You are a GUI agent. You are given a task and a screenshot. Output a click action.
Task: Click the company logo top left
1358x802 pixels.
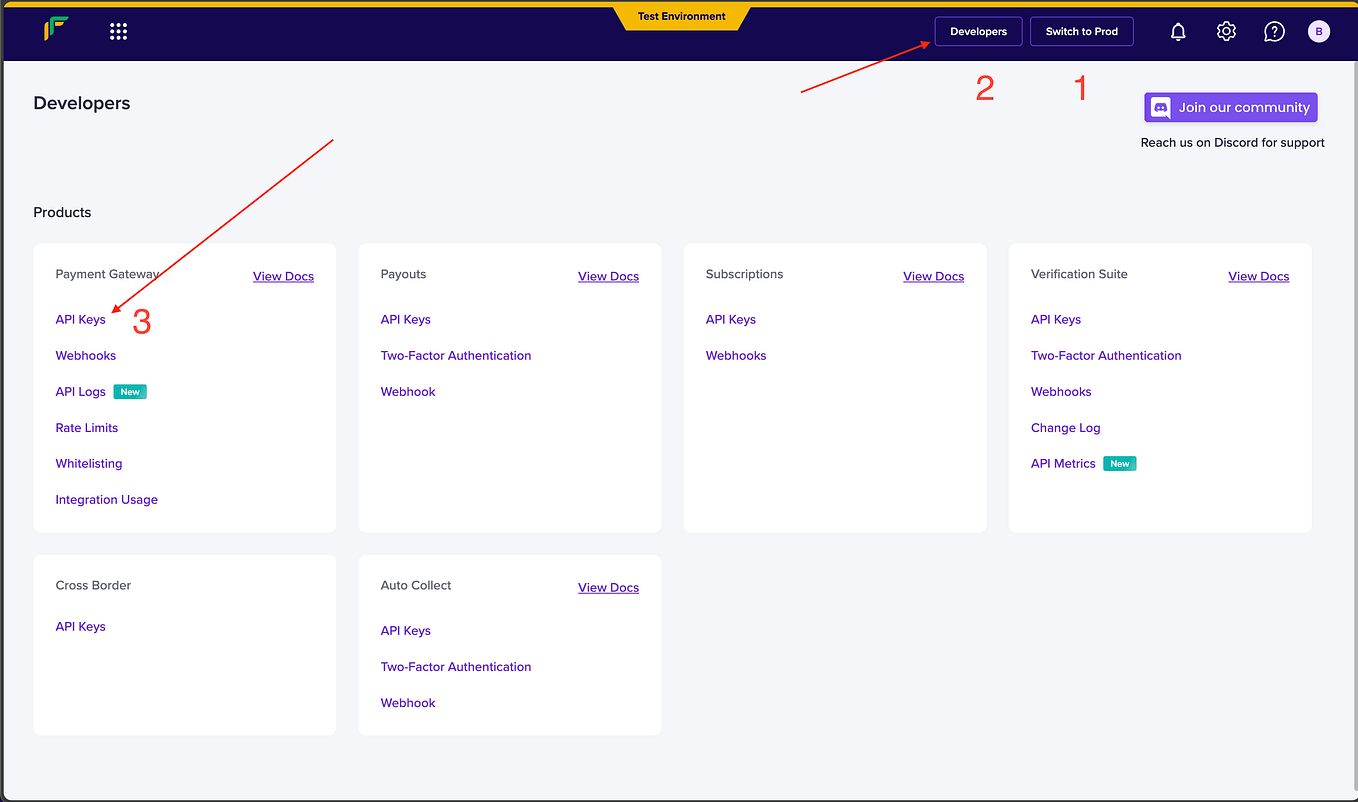coord(55,30)
